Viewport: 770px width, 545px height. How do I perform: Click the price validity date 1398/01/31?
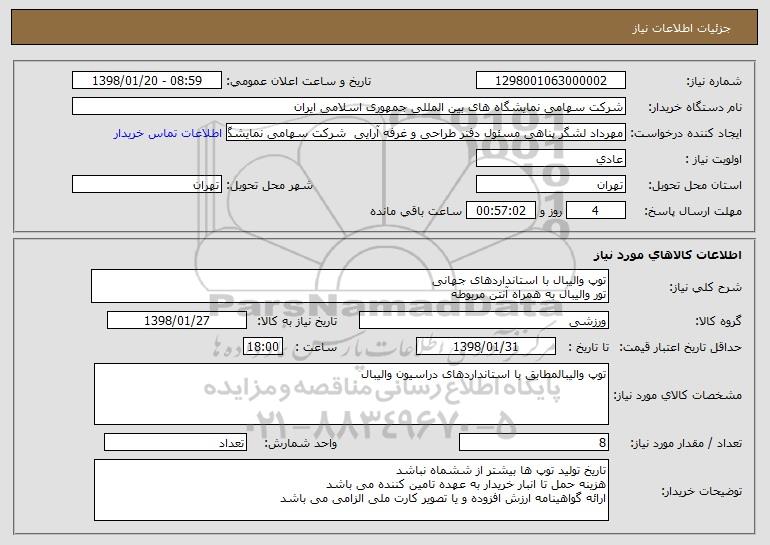486,347
